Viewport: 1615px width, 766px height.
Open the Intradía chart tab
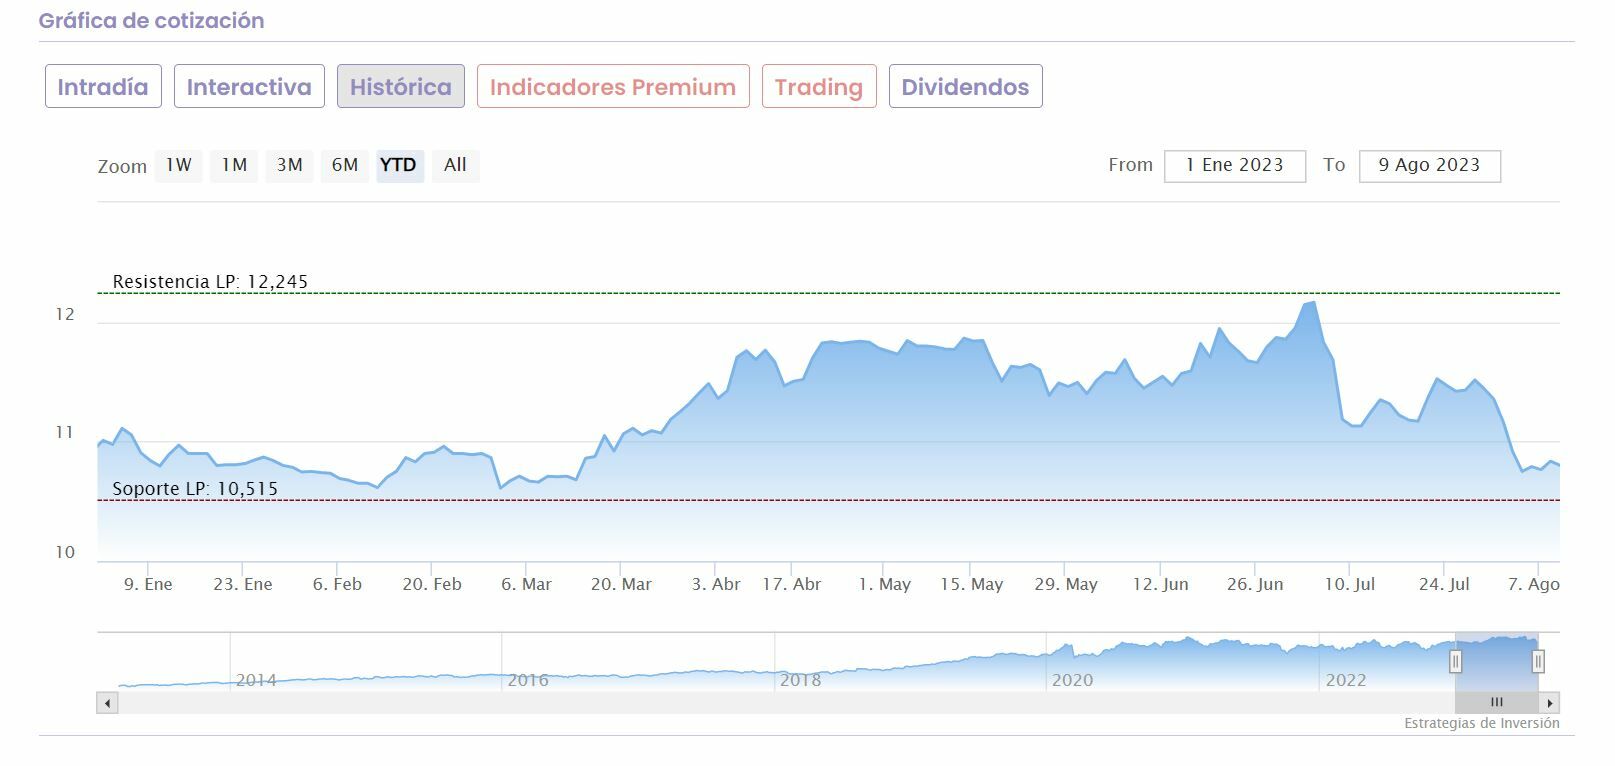[x=103, y=87]
